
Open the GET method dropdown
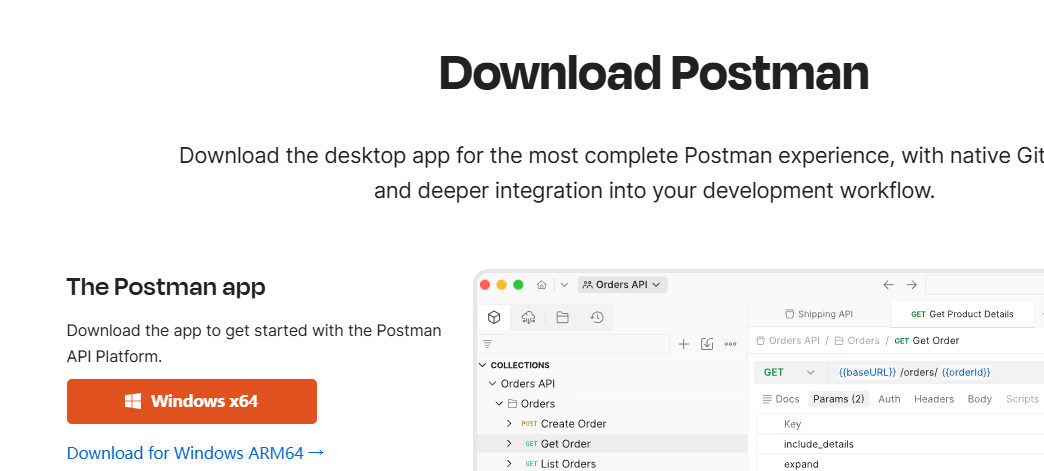tap(789, 372)
